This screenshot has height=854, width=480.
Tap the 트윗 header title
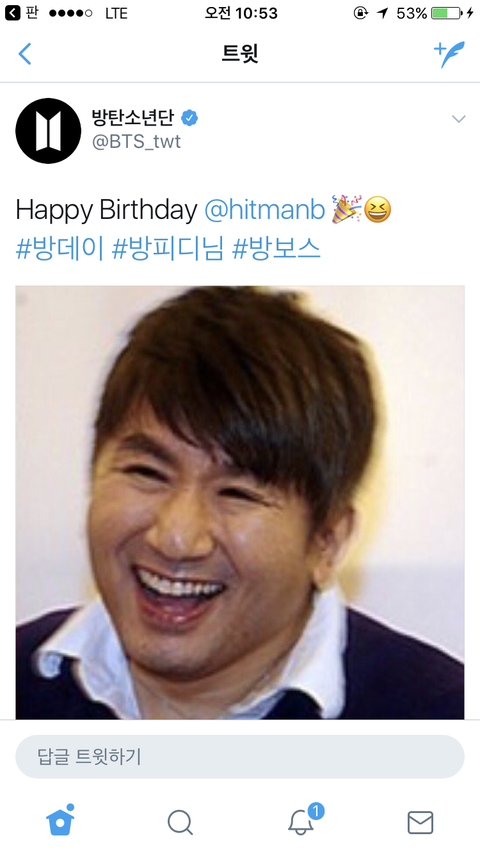[240, 54]
